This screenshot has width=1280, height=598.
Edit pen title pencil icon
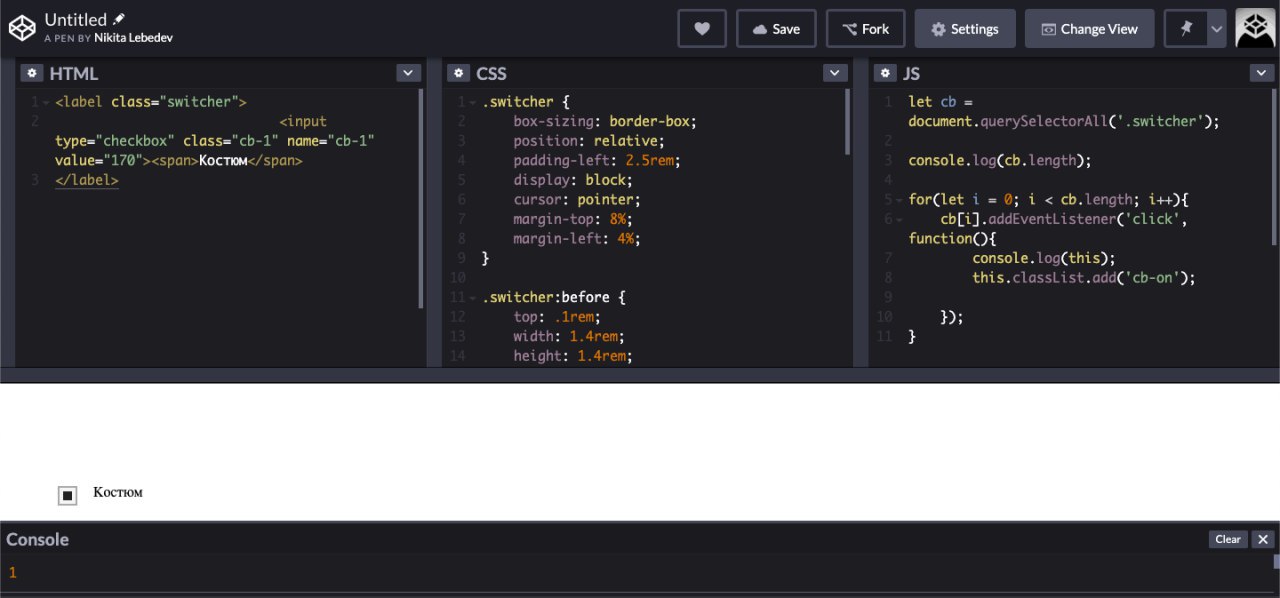click(x=119, y=19)
